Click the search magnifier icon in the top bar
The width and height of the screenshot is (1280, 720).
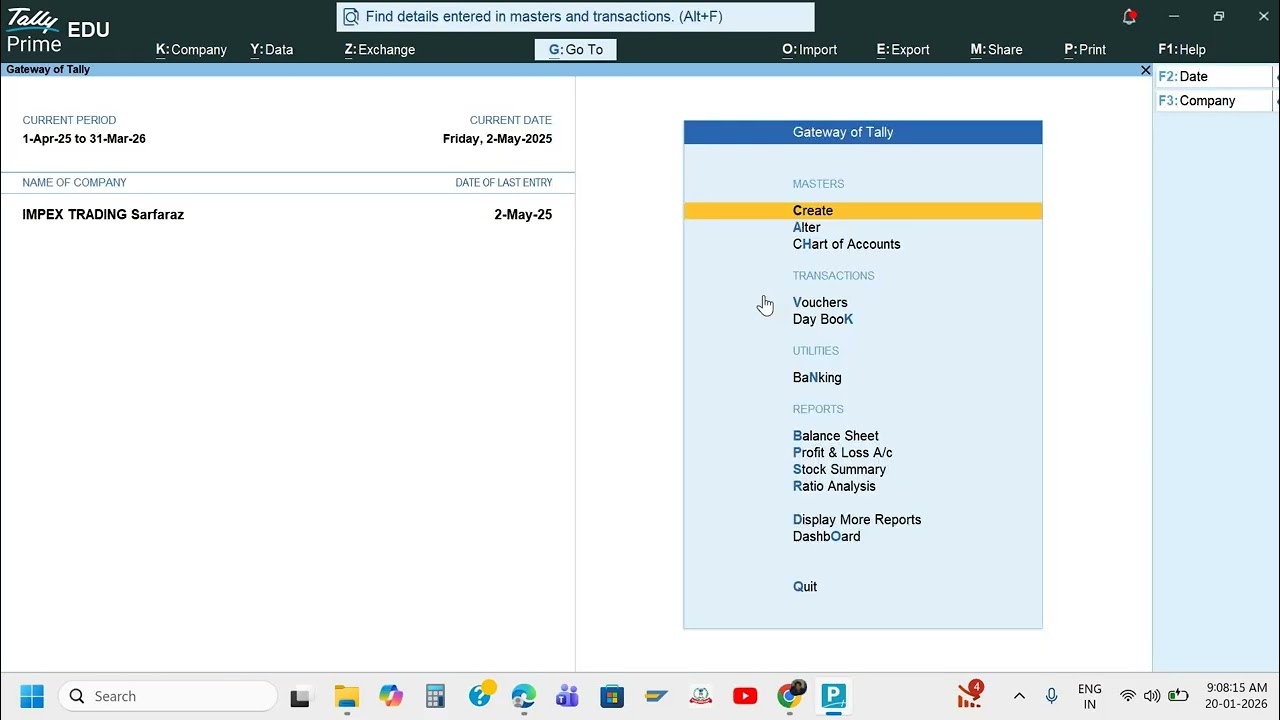tap(351, 17)
